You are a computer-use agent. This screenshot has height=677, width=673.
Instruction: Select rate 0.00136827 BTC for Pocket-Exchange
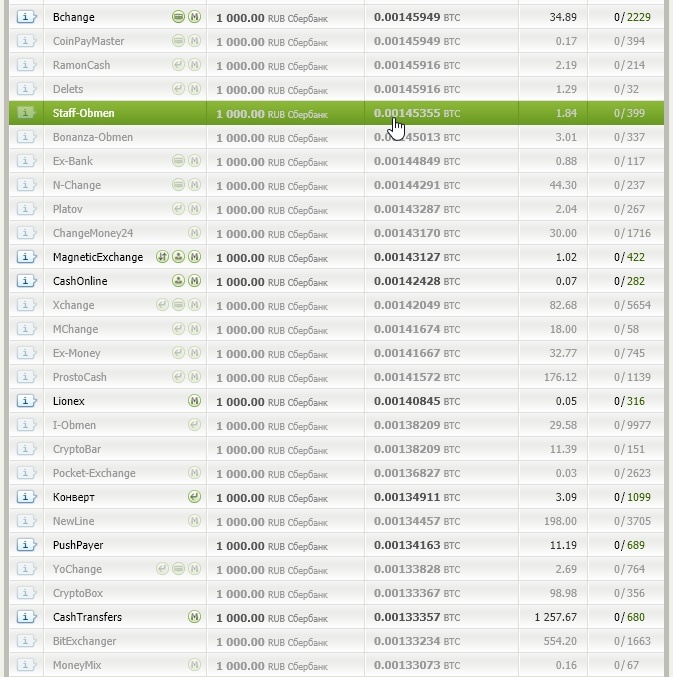[x=417, y=473]
